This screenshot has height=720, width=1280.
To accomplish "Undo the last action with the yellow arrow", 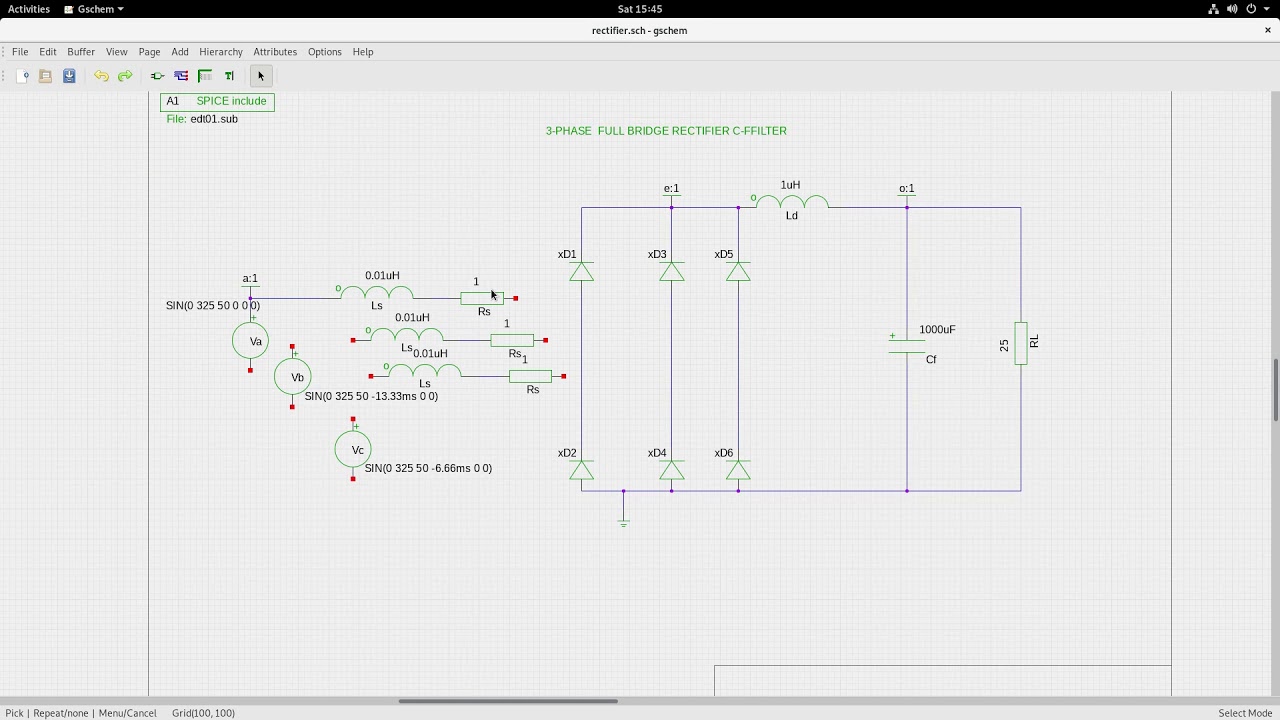I will 101,76.
